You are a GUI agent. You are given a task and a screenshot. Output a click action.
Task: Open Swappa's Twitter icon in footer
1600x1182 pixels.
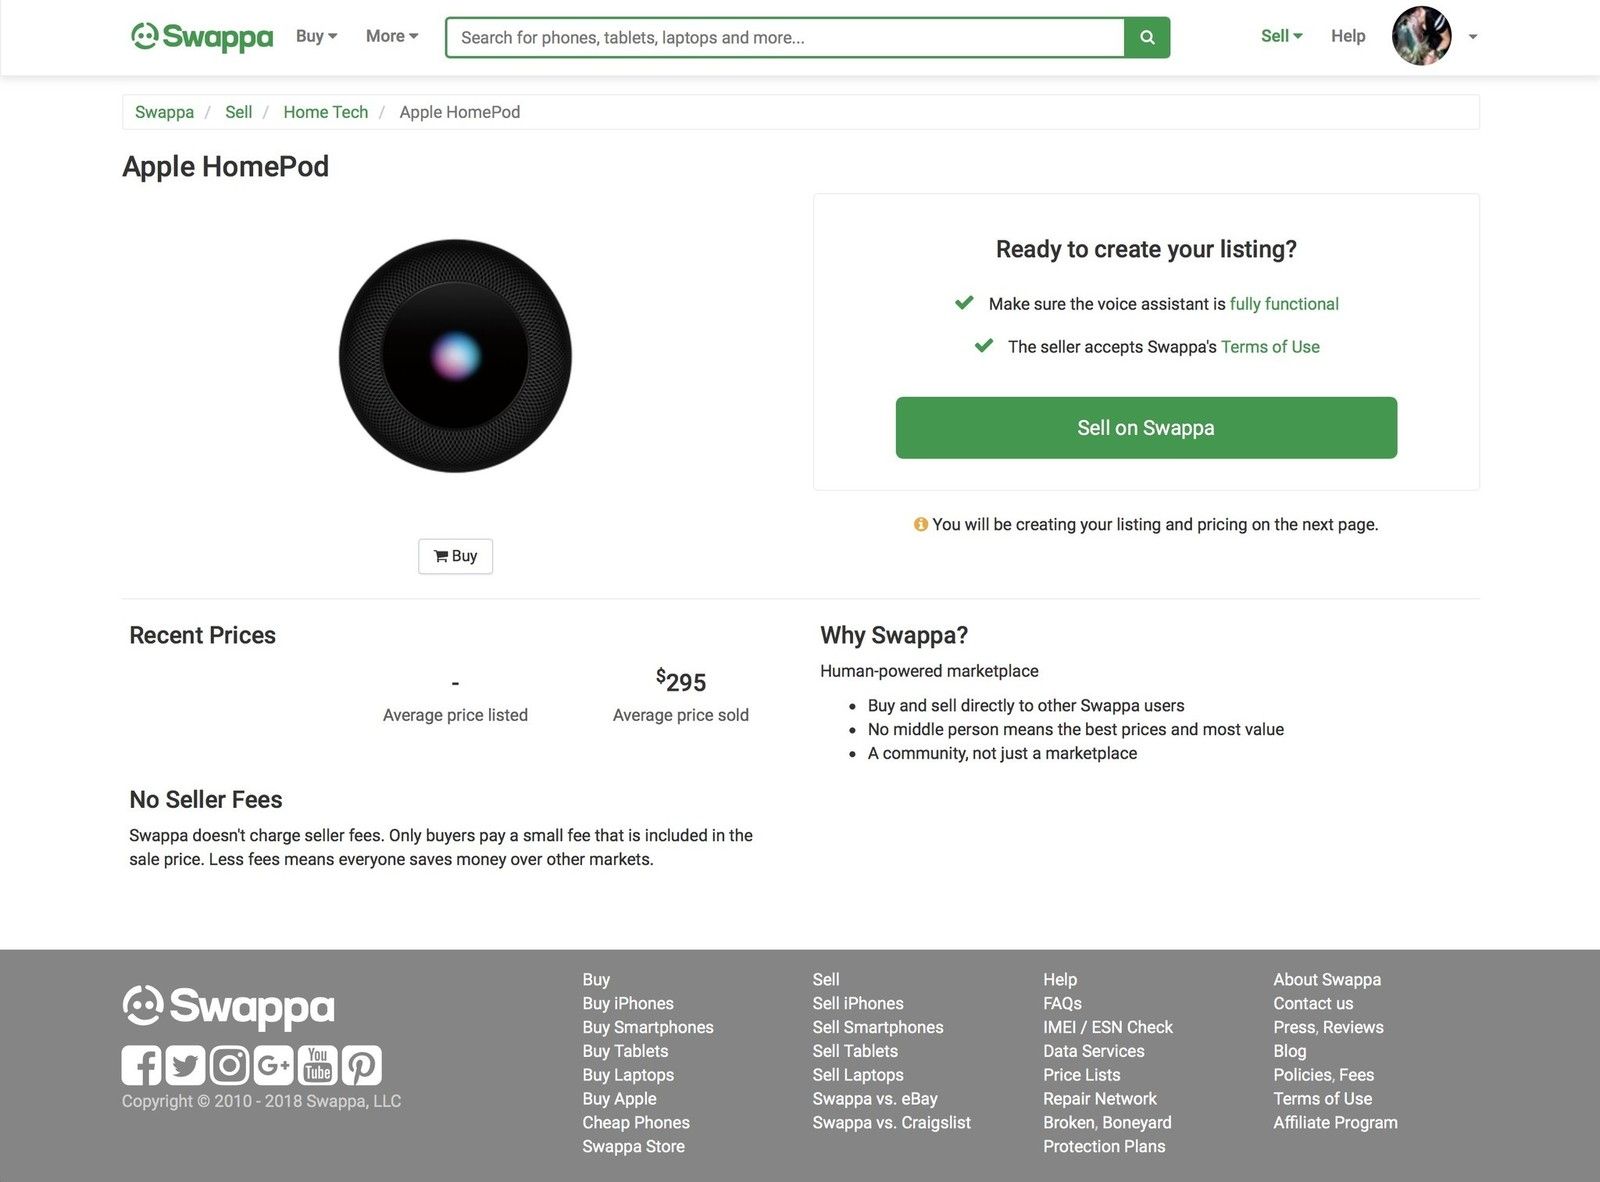pyautogui.click(x=185, y=1065)
